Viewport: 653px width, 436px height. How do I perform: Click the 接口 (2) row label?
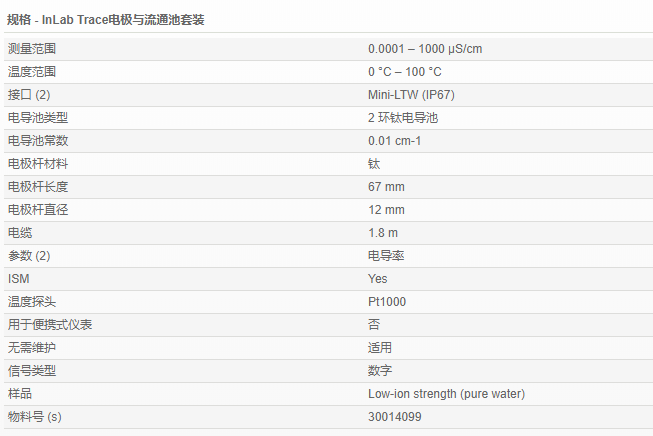click(28, 95)
